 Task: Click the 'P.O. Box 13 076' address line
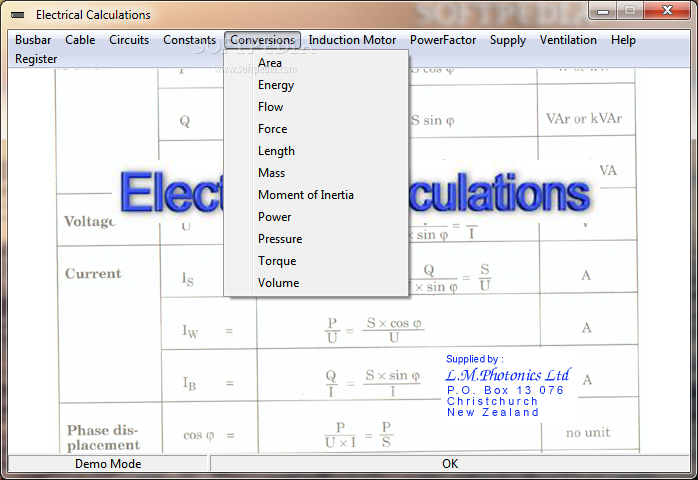point(505,390)
